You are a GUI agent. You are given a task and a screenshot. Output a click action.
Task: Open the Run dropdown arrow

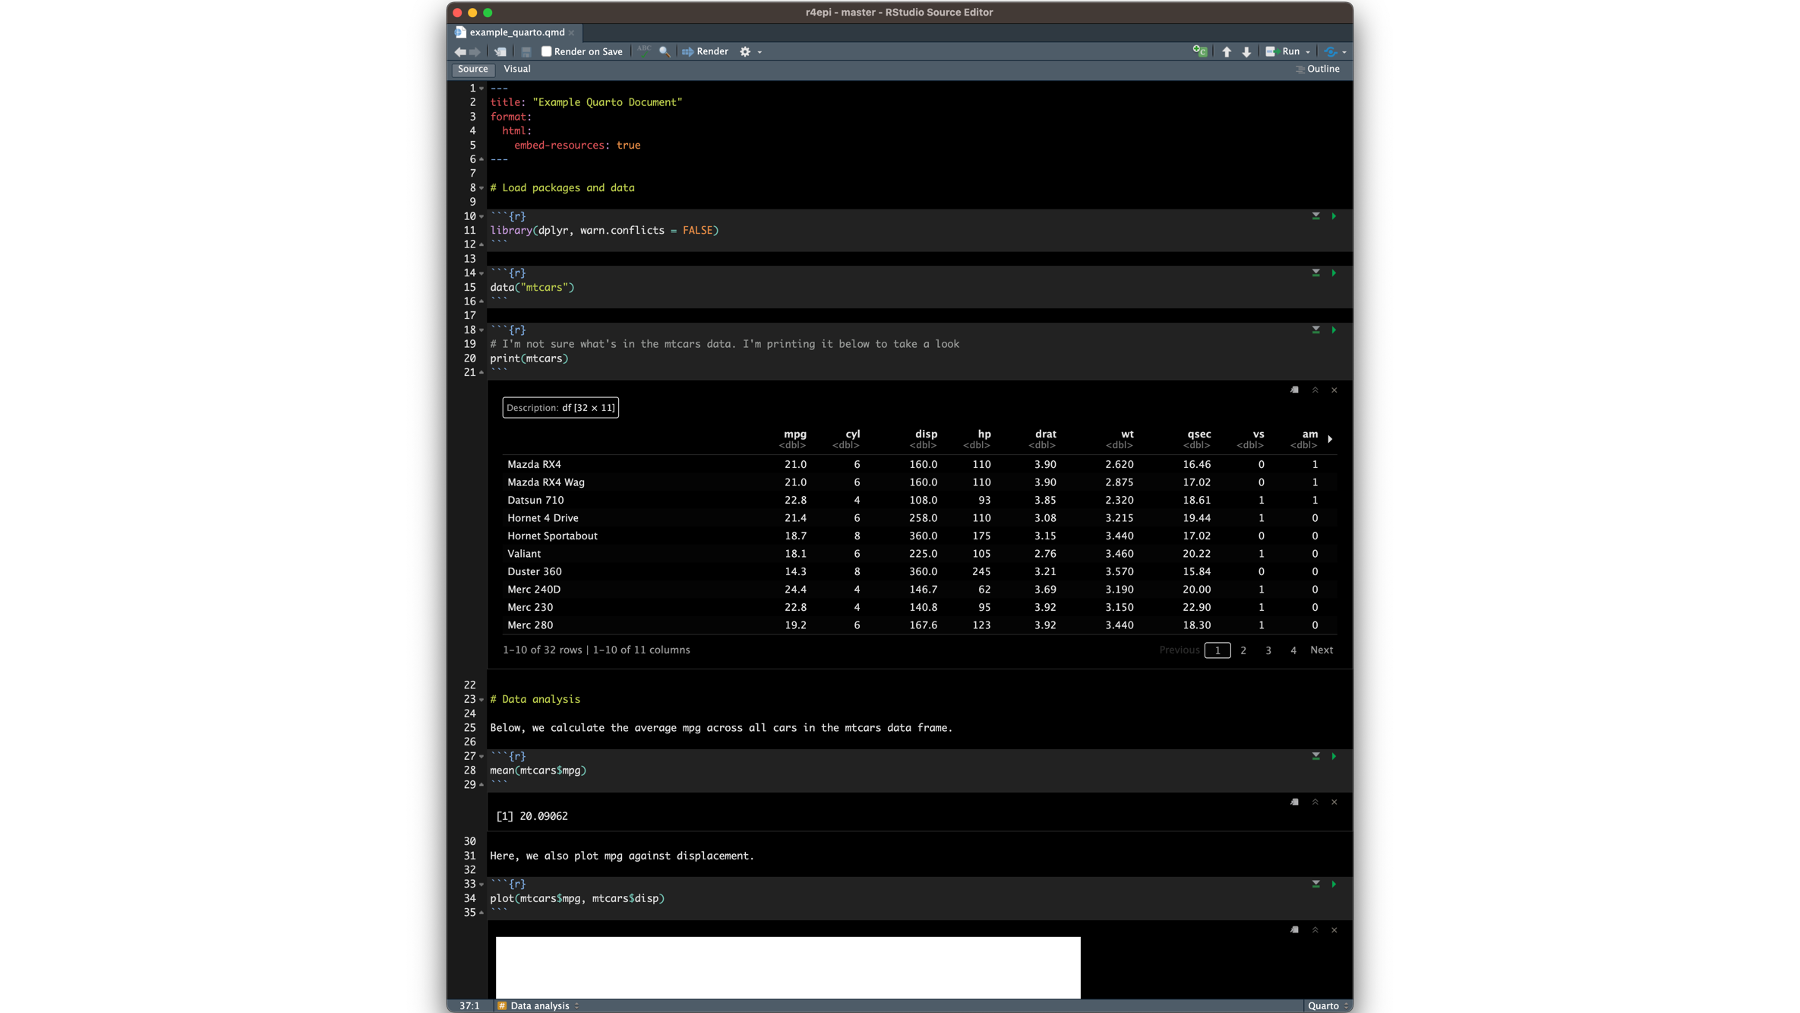pyautogui.click(x=1307, y=52)
